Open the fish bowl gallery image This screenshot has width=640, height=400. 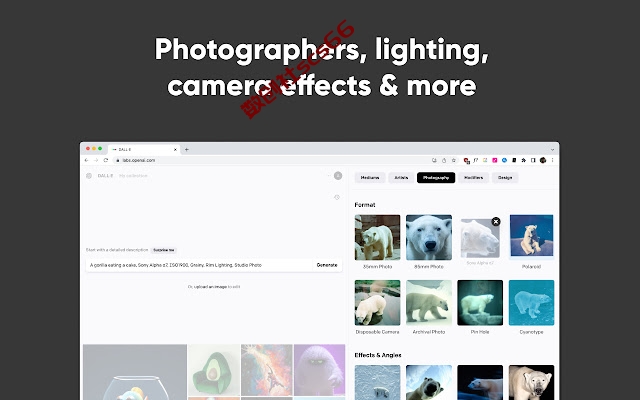pyautogui.click(x=135, y=372)
